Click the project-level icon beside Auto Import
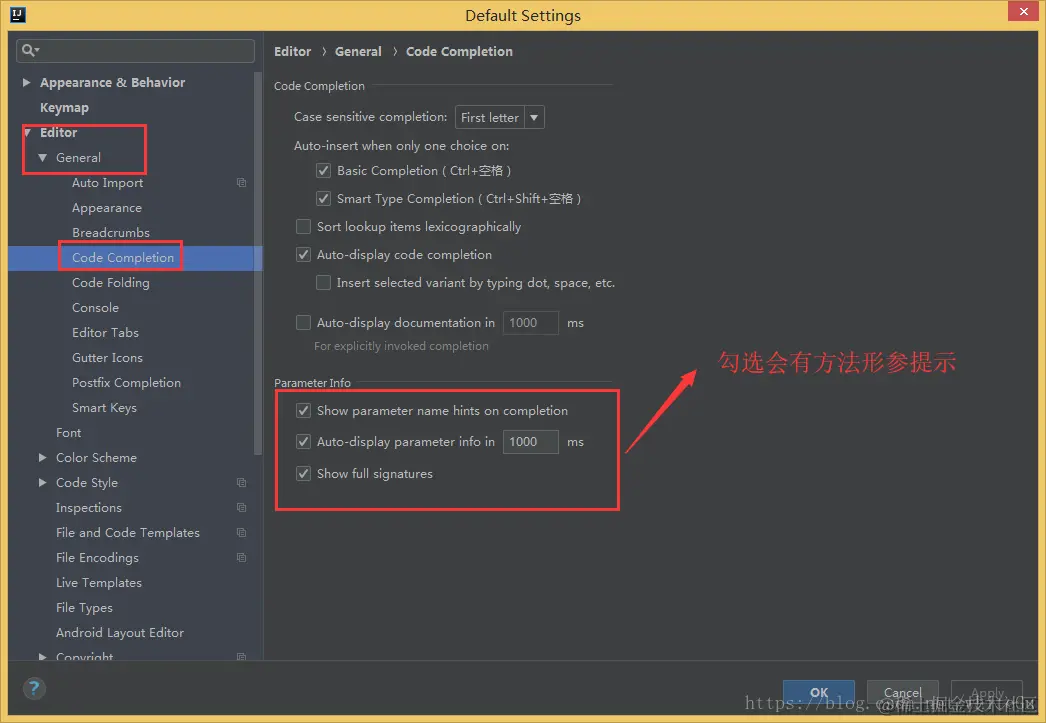1046x723 pixels. pyautogui.click(x=241, y=183)
